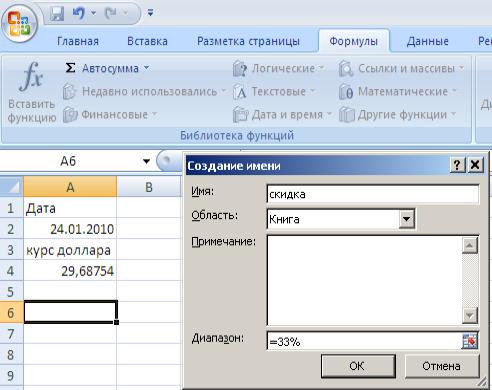Click the Select All corner of the sheet

(11, 187)
